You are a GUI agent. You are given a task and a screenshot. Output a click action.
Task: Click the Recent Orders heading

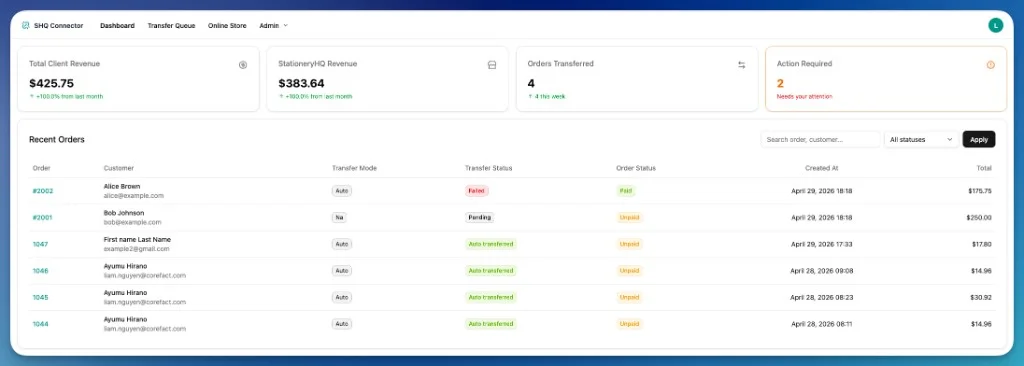pyautogui.click(x=57, y=139)
